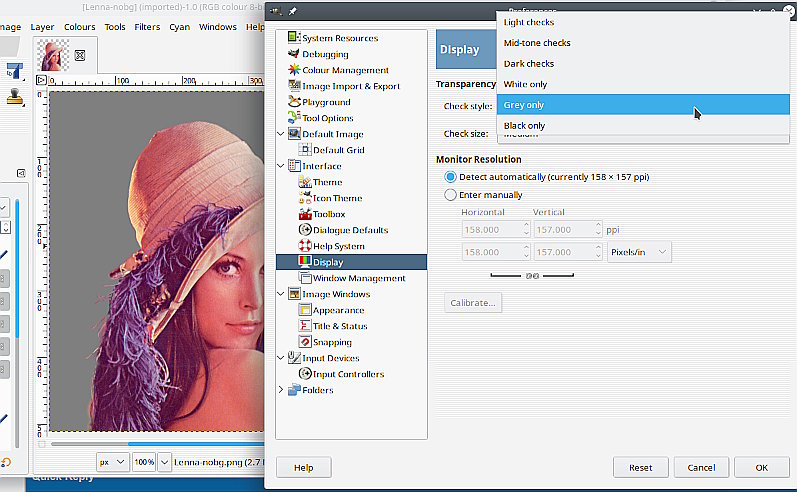Select Input Devices page icon
This screenshot has height=492, width=797.
(x=293, y=358)
